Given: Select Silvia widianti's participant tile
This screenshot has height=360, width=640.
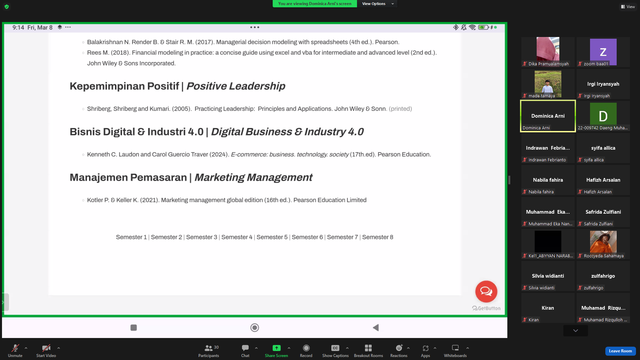Looking at the screenshot, I should (x=548, y=276).
